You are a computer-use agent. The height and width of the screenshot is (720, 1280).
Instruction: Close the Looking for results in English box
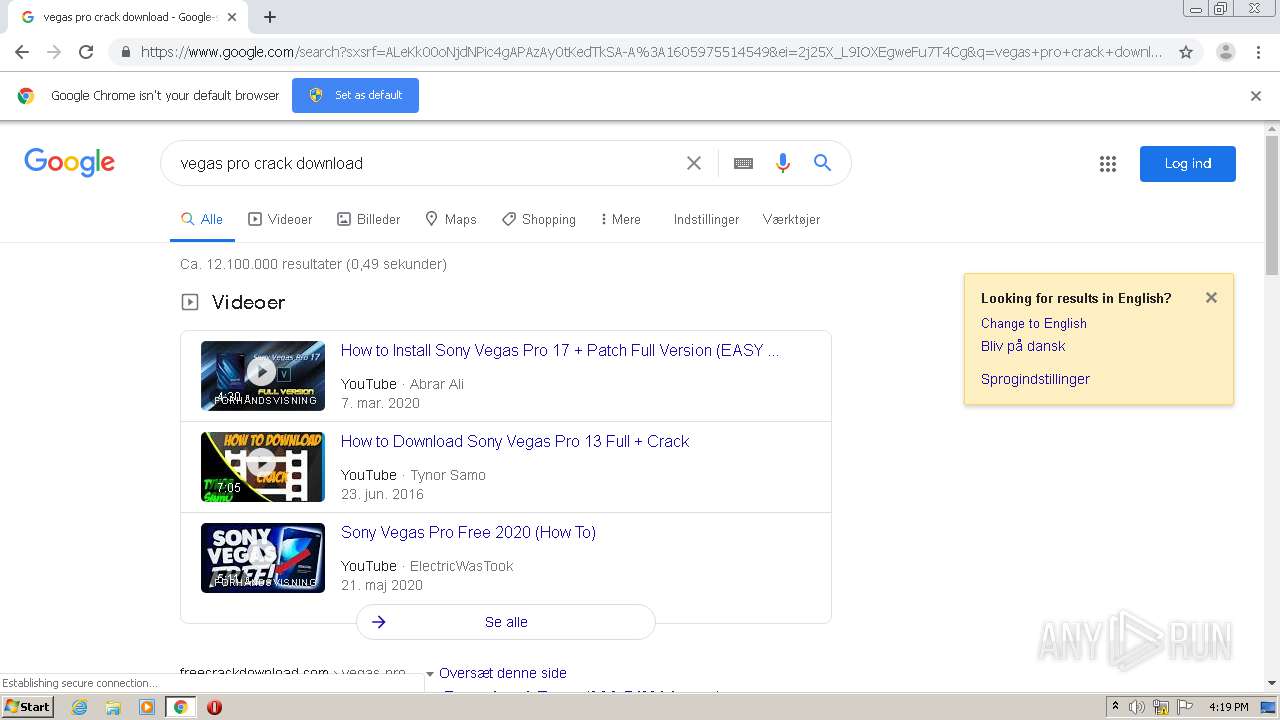pyautogui.click(x=1211, y=297)
